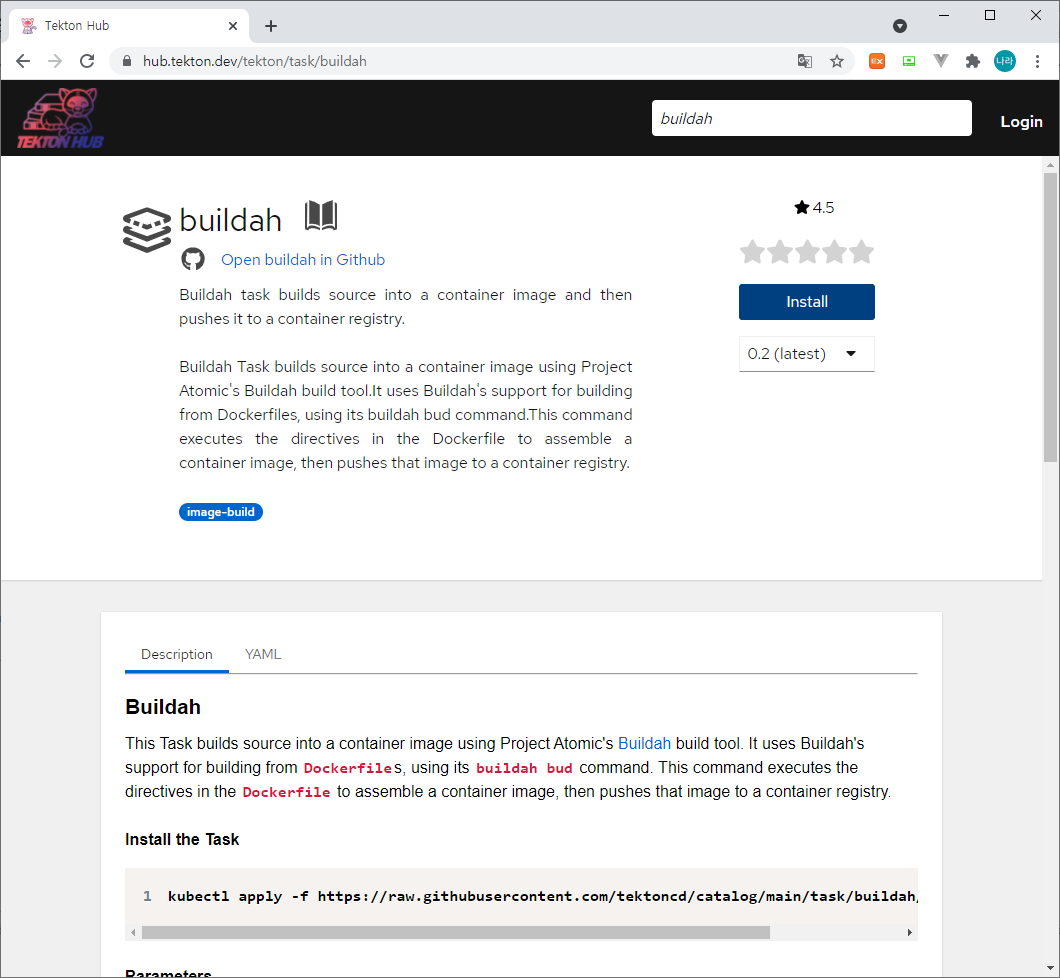This screenshot has width=1060, height=978.
Task: Open the Chrome profile avatar
Action: [x=1005, y=61]
